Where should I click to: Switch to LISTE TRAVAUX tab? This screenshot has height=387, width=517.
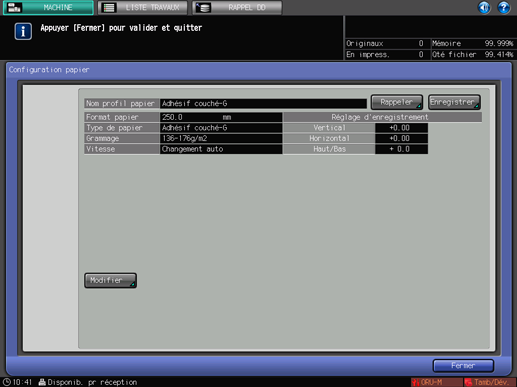click(142, 7)
